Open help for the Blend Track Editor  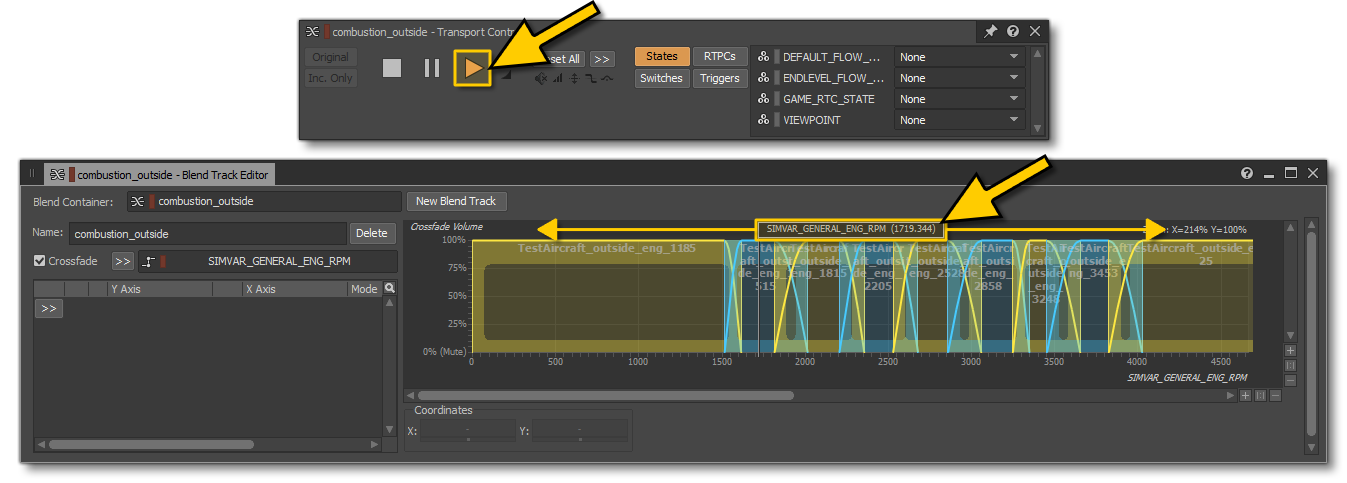(1247, 173)
